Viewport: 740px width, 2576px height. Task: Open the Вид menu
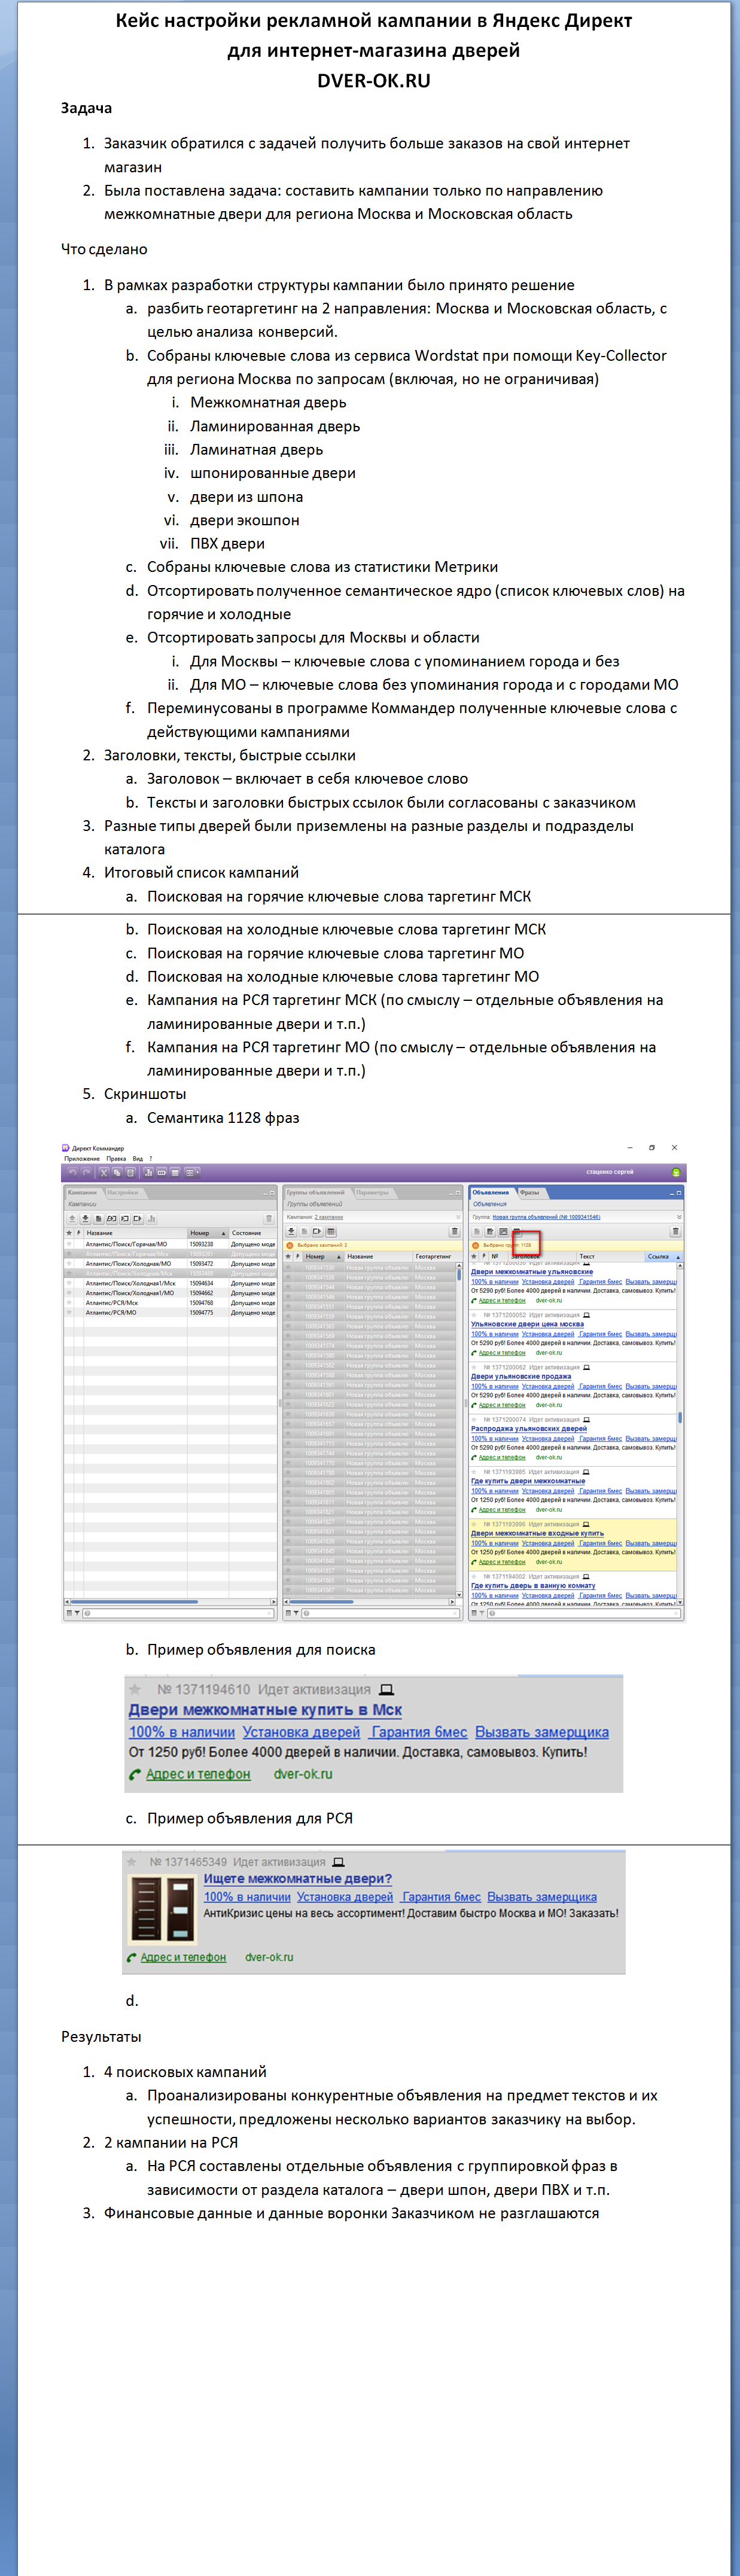(x=138, y=1159)
